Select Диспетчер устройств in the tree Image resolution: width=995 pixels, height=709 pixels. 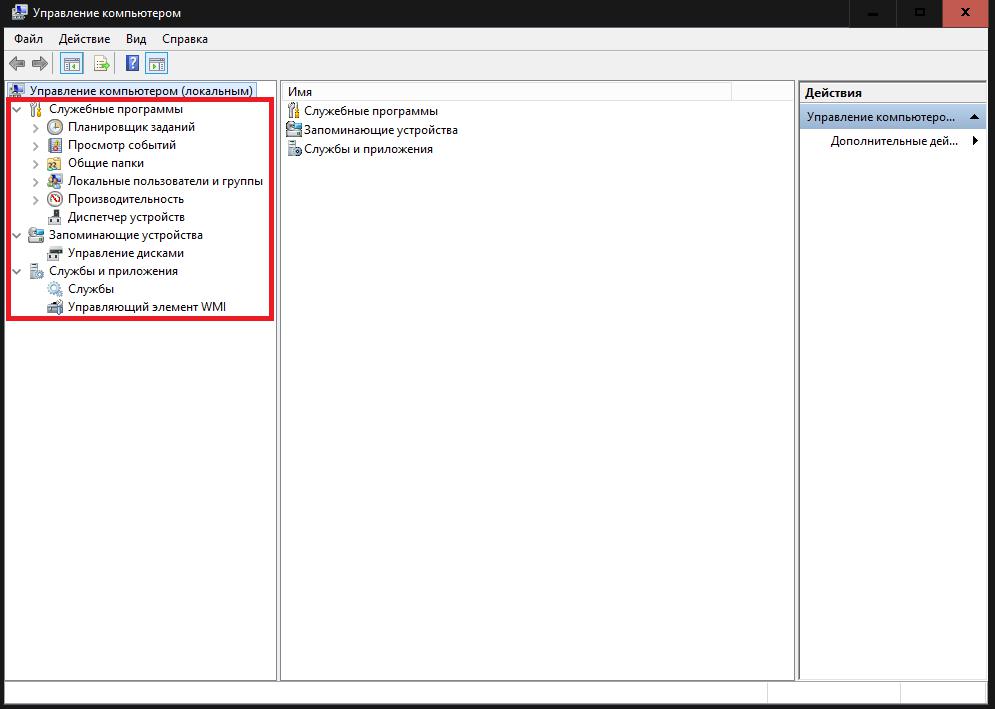pyautogui.click(x=125, y=217)
